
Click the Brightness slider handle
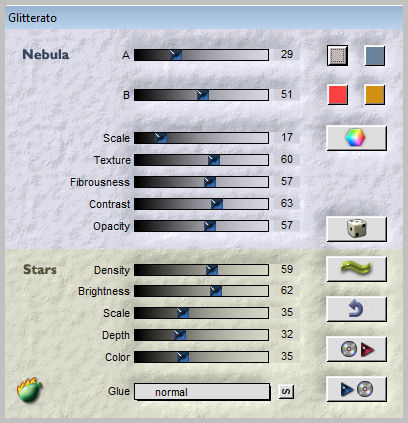[216, 291]
